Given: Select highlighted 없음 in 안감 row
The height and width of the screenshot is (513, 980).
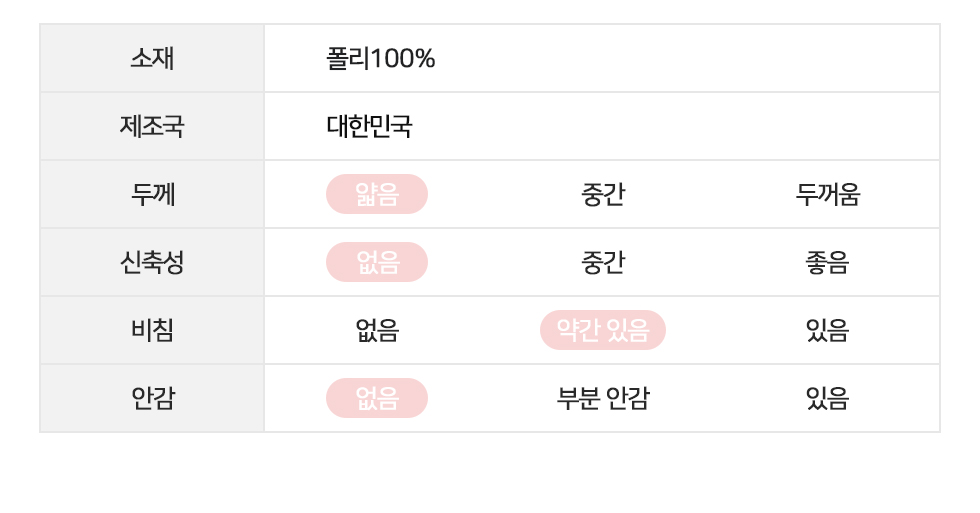Looking at the screenshot, I should click(377, 398).
